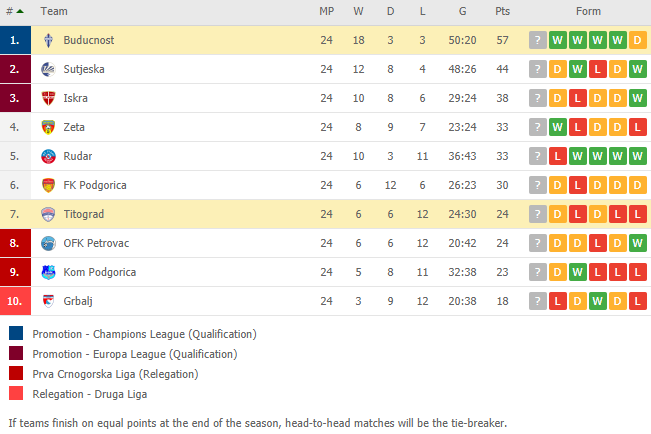
Task: Click the Sutjeska club crest icon
Action: pyautogui.click(x=48, y=69)
